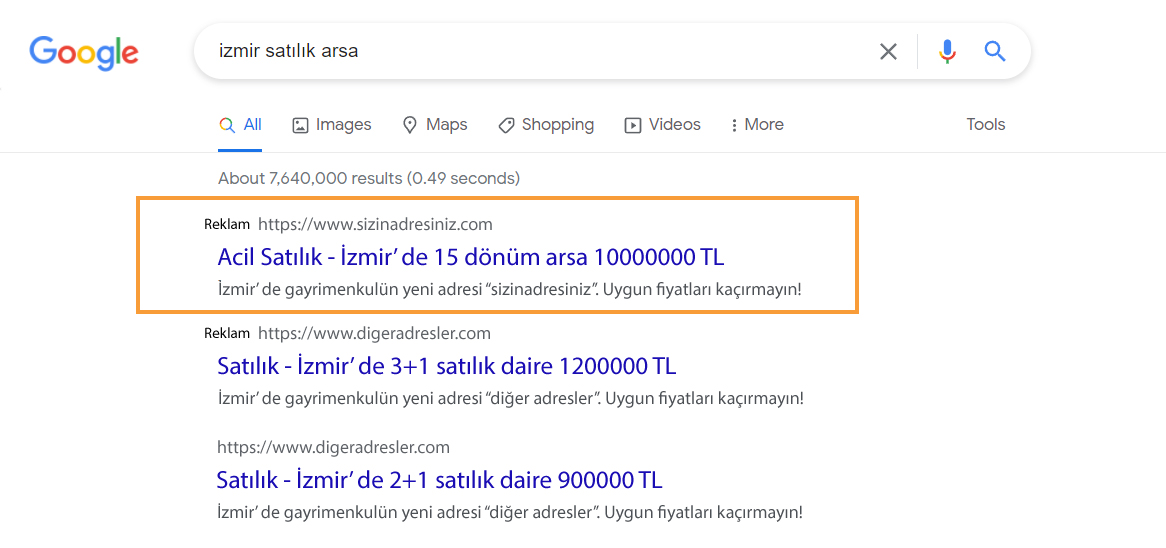
Task: Click the digeradresler.com URL above the 2+1 result
Action: point(333,447)
